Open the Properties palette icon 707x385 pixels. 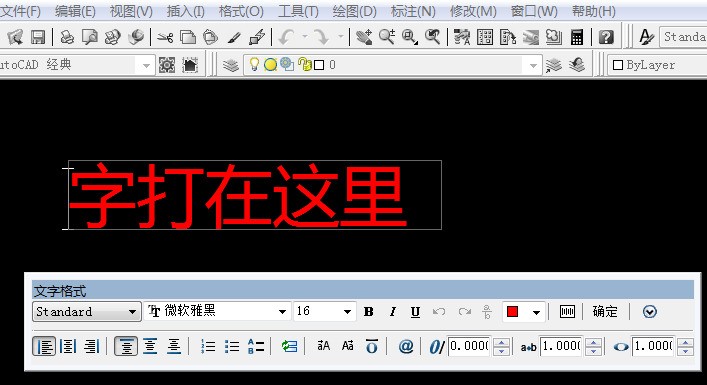[462, 37]
